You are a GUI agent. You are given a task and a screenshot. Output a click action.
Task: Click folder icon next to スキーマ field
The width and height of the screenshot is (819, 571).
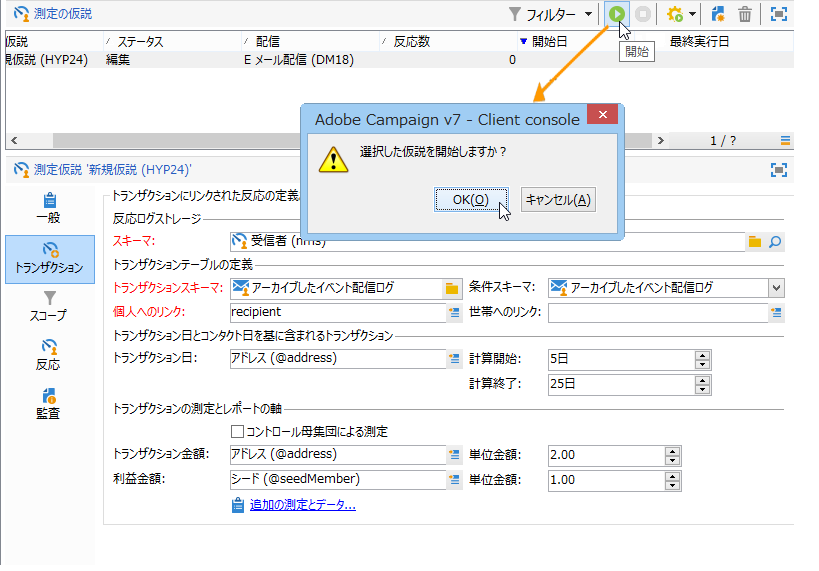point(755,241)
